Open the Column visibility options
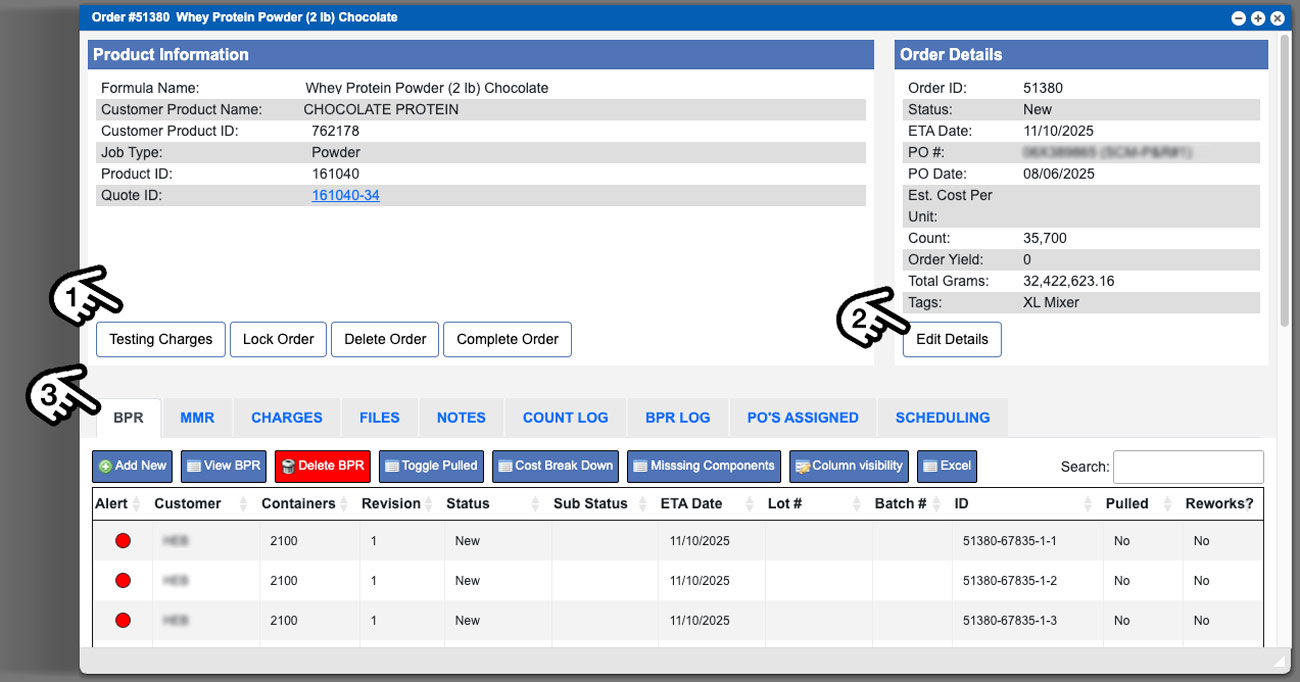The height and width of the screenshot is (682, 1300). pyautogui.click(x=848, y=466)
